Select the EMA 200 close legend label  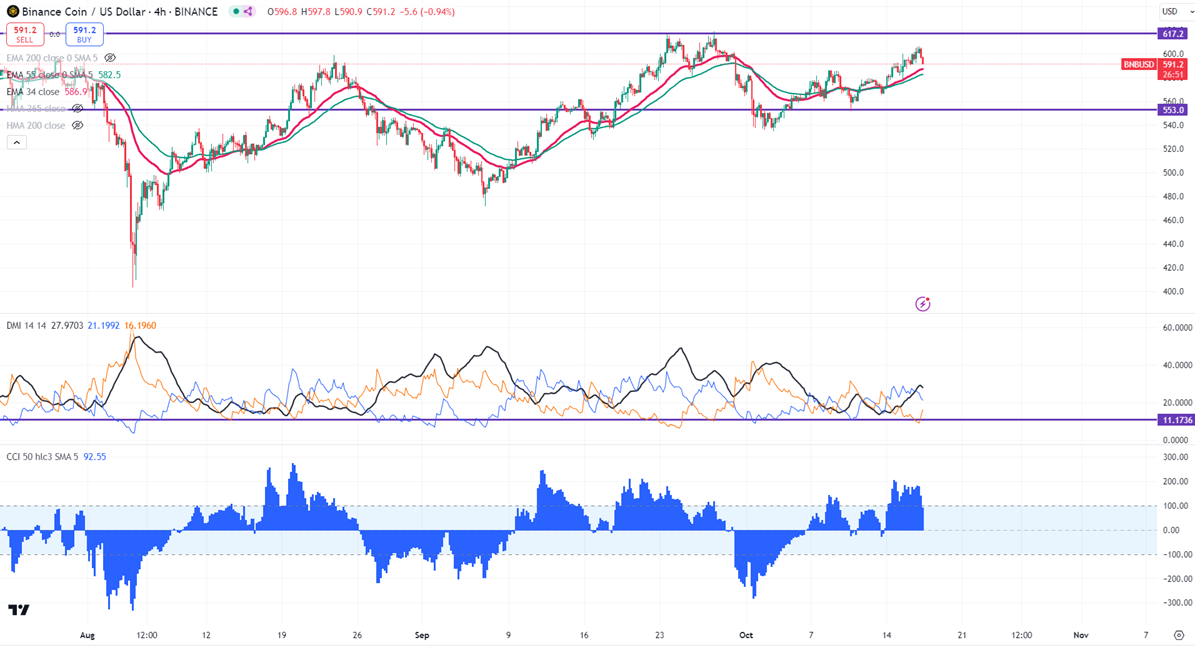pos(52,58)
